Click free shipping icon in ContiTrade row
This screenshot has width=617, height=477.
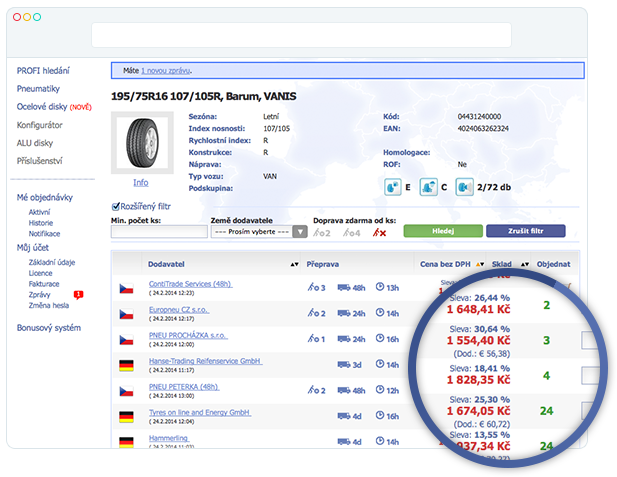(316, 287)
